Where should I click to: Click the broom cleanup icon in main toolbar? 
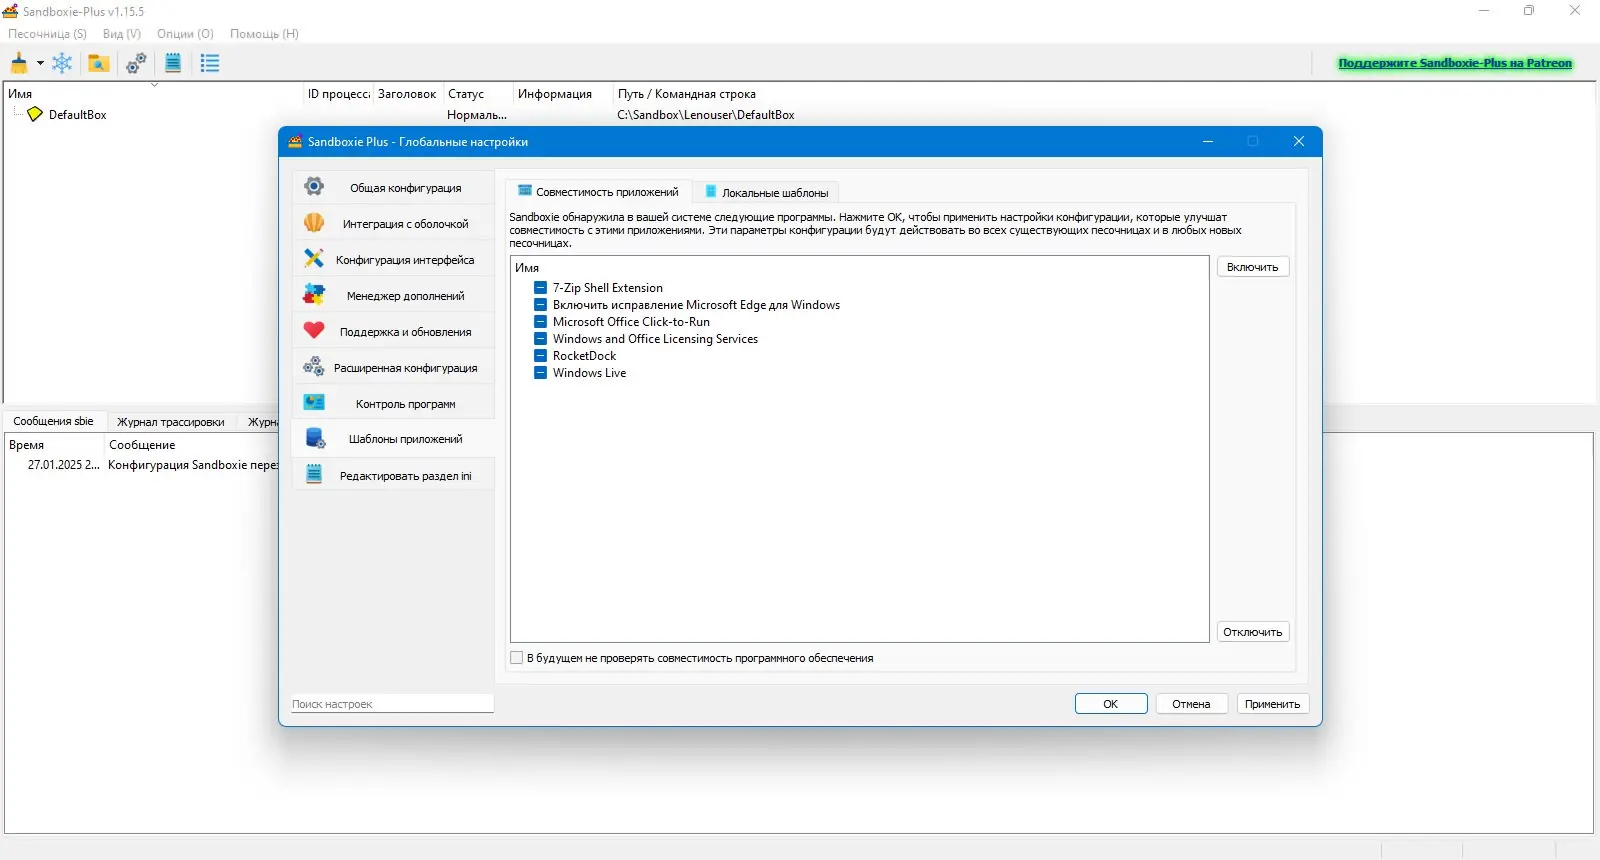(x=19, y=63)
